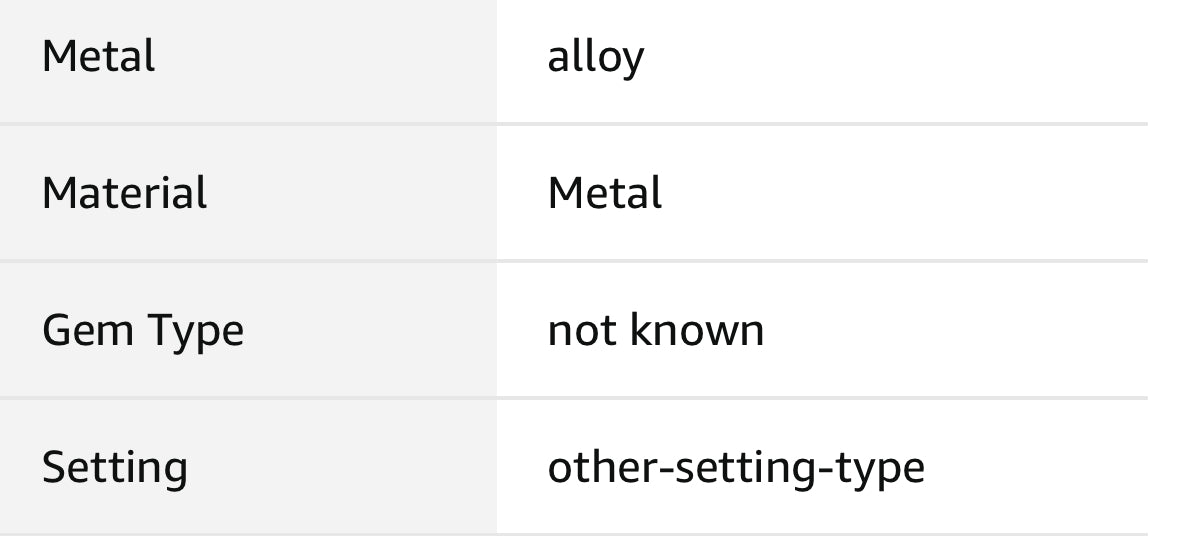This screenshot has height=542, width=1190.
Task: Click the Setting row label
Action: pyautogui.click(x=114, y=468)
